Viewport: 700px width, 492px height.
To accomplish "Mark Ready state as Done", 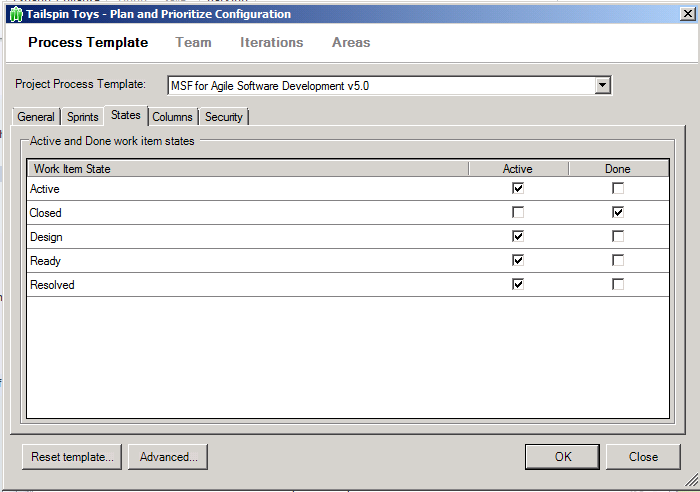I will (618, 260).
